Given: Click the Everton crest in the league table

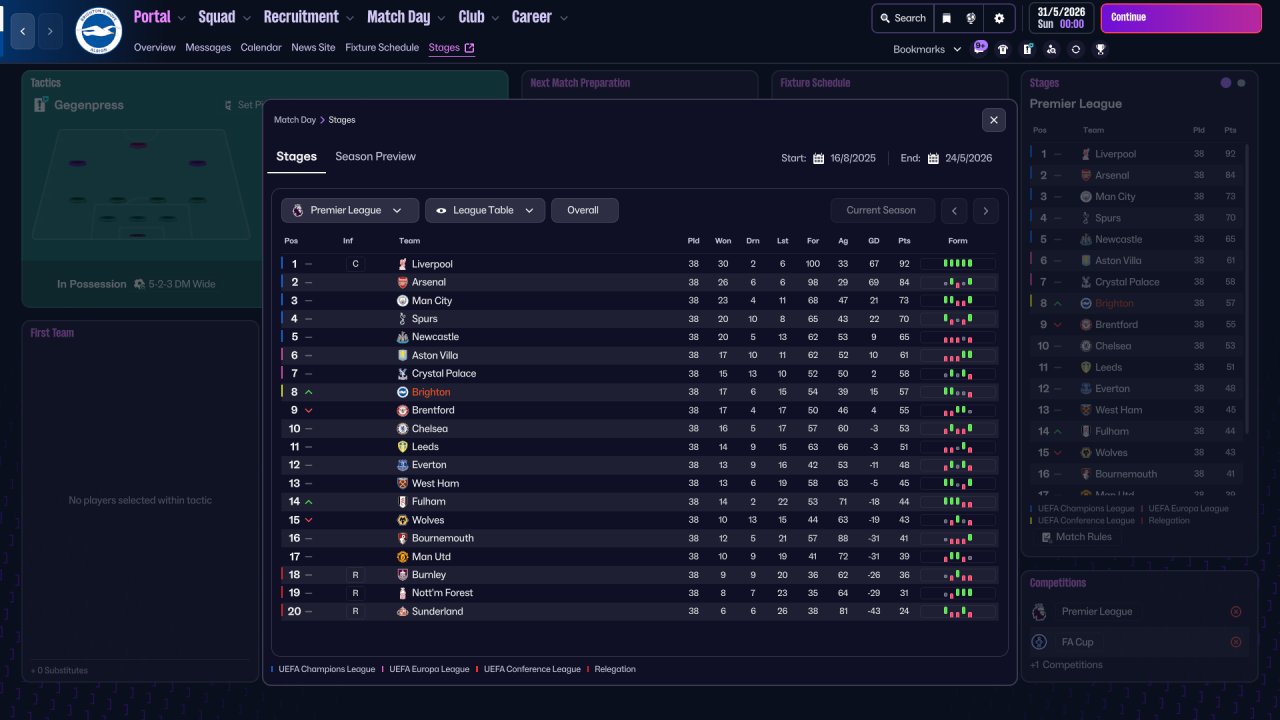Looking at the screenshot, I should (x=403, y=465).
